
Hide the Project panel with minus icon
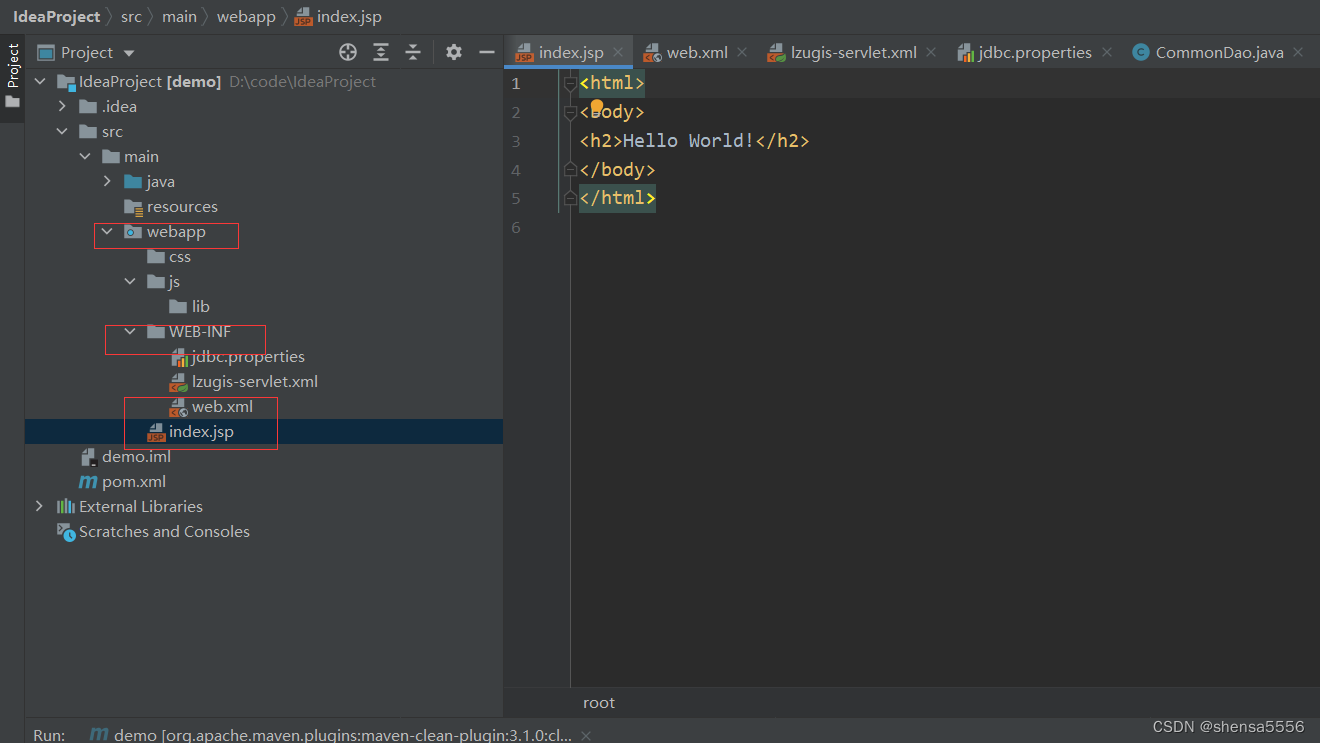point(487,52)
